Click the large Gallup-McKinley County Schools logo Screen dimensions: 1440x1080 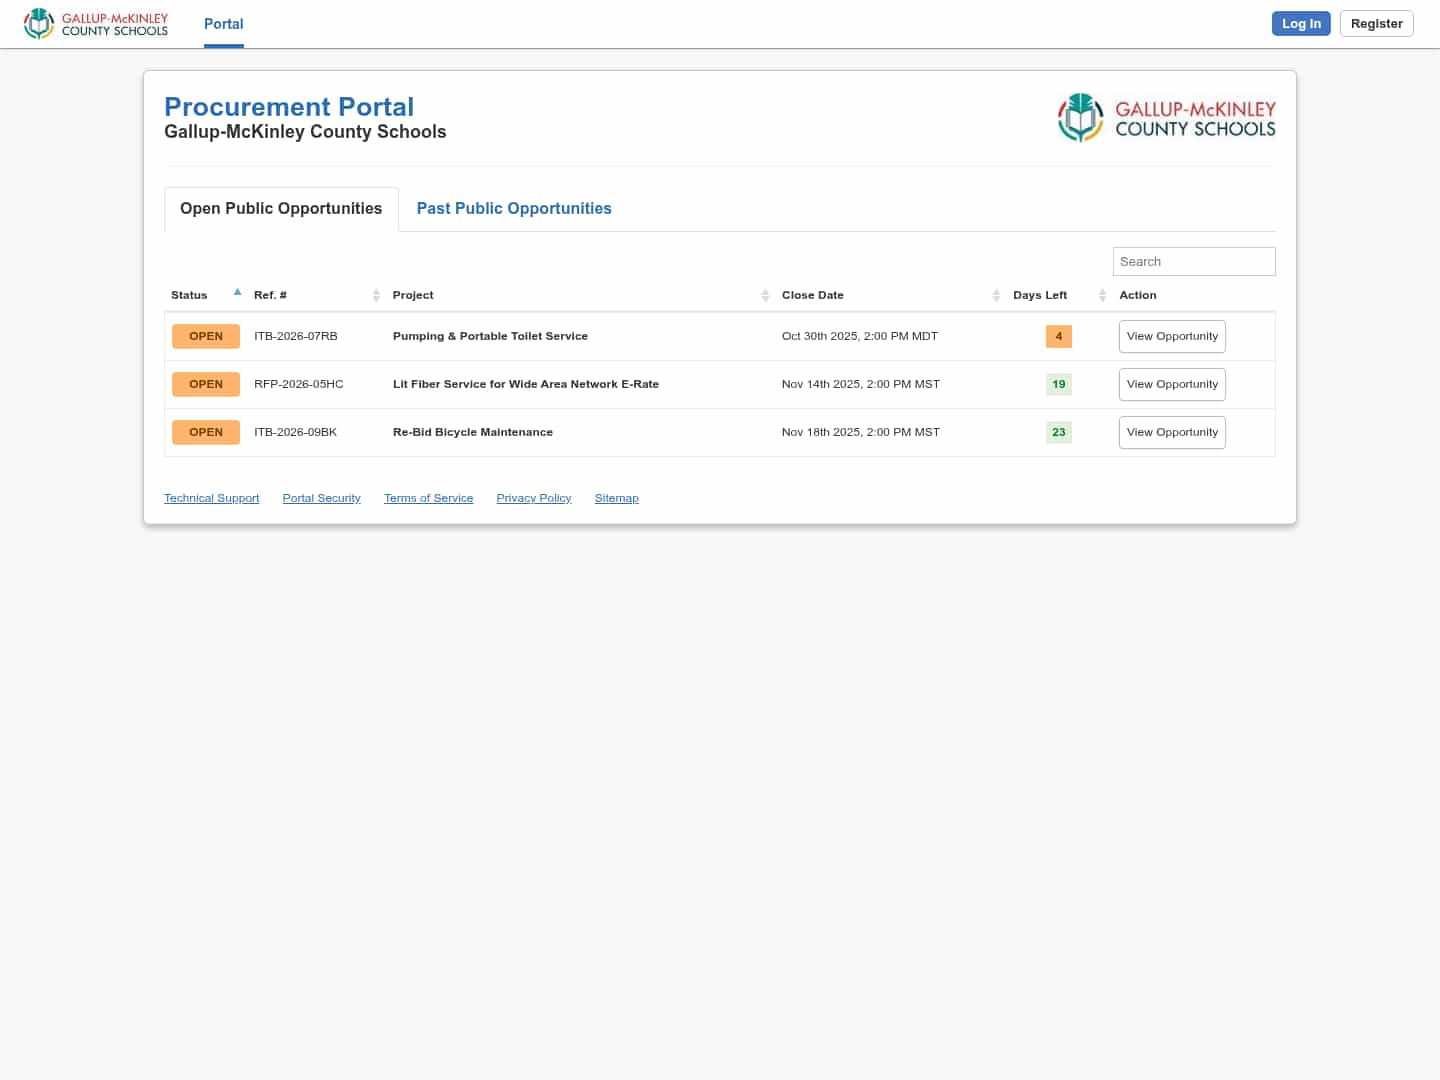tap(1166, 118)
